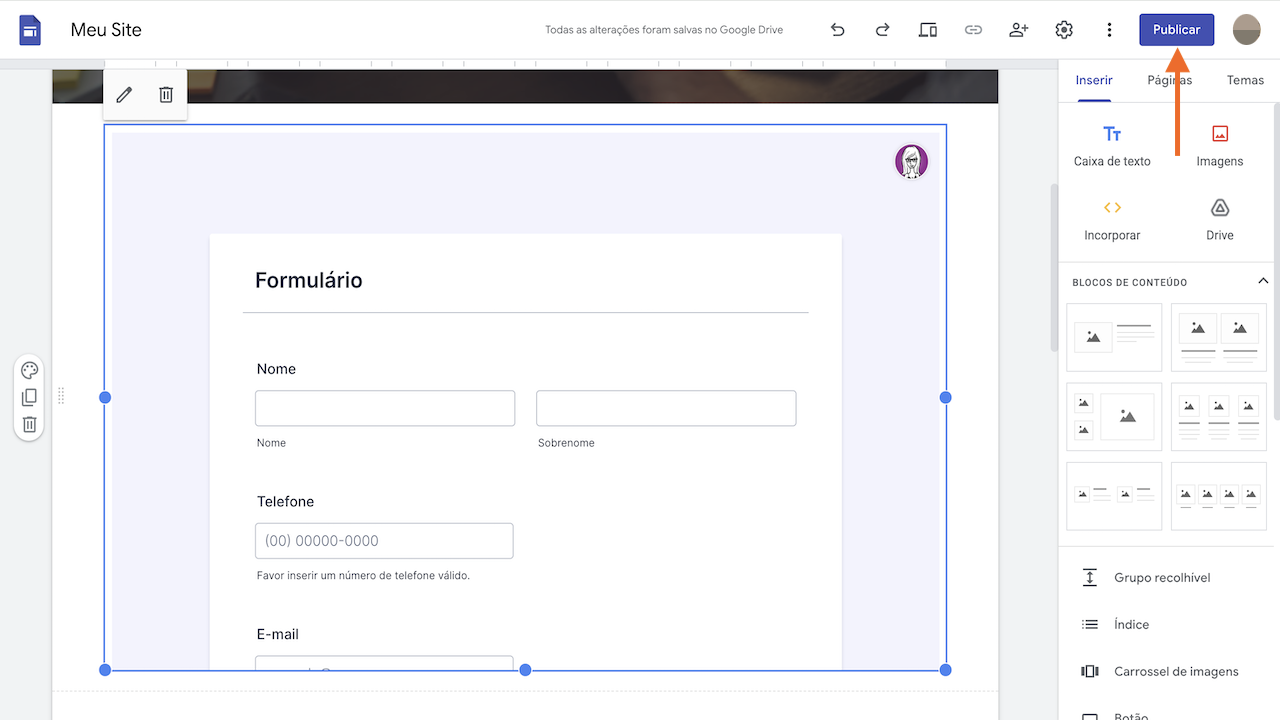Screen dimensions: 1280x720
Task: Click the Telefone input field
Action: (x=384, y=541)
